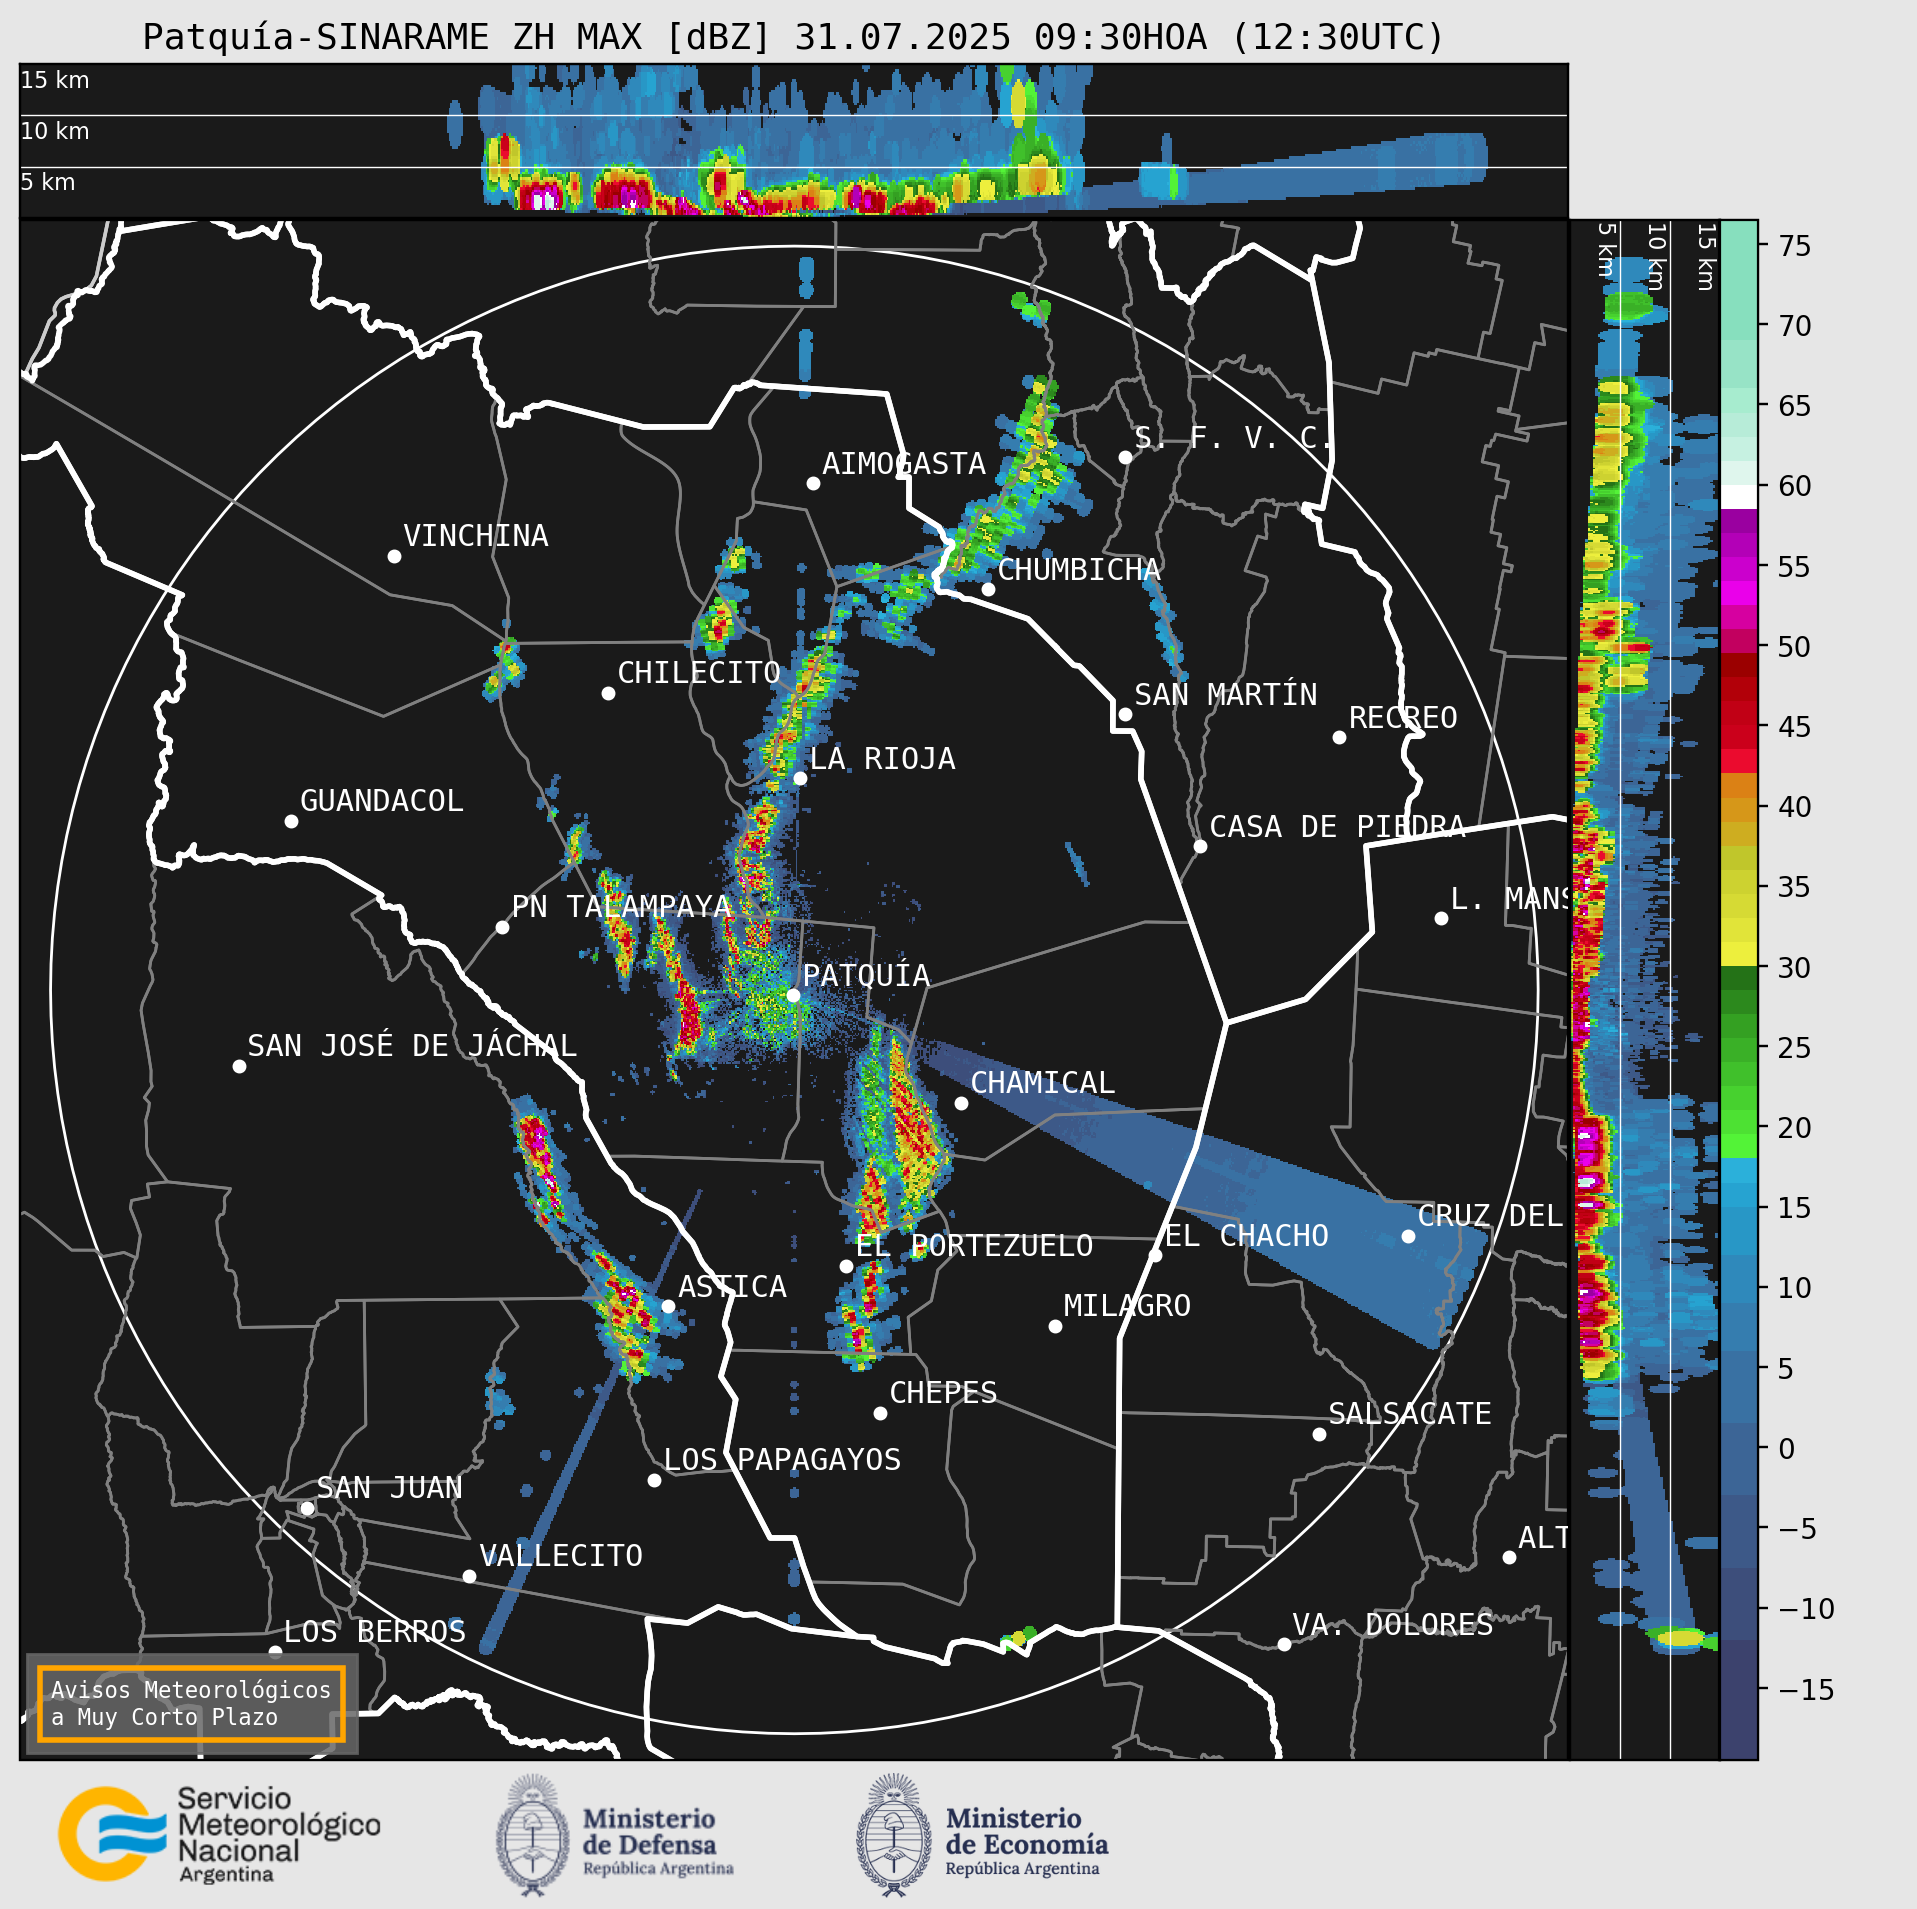
Task: Click the 15 km label in side cross-section
Action: (1706, 257)
